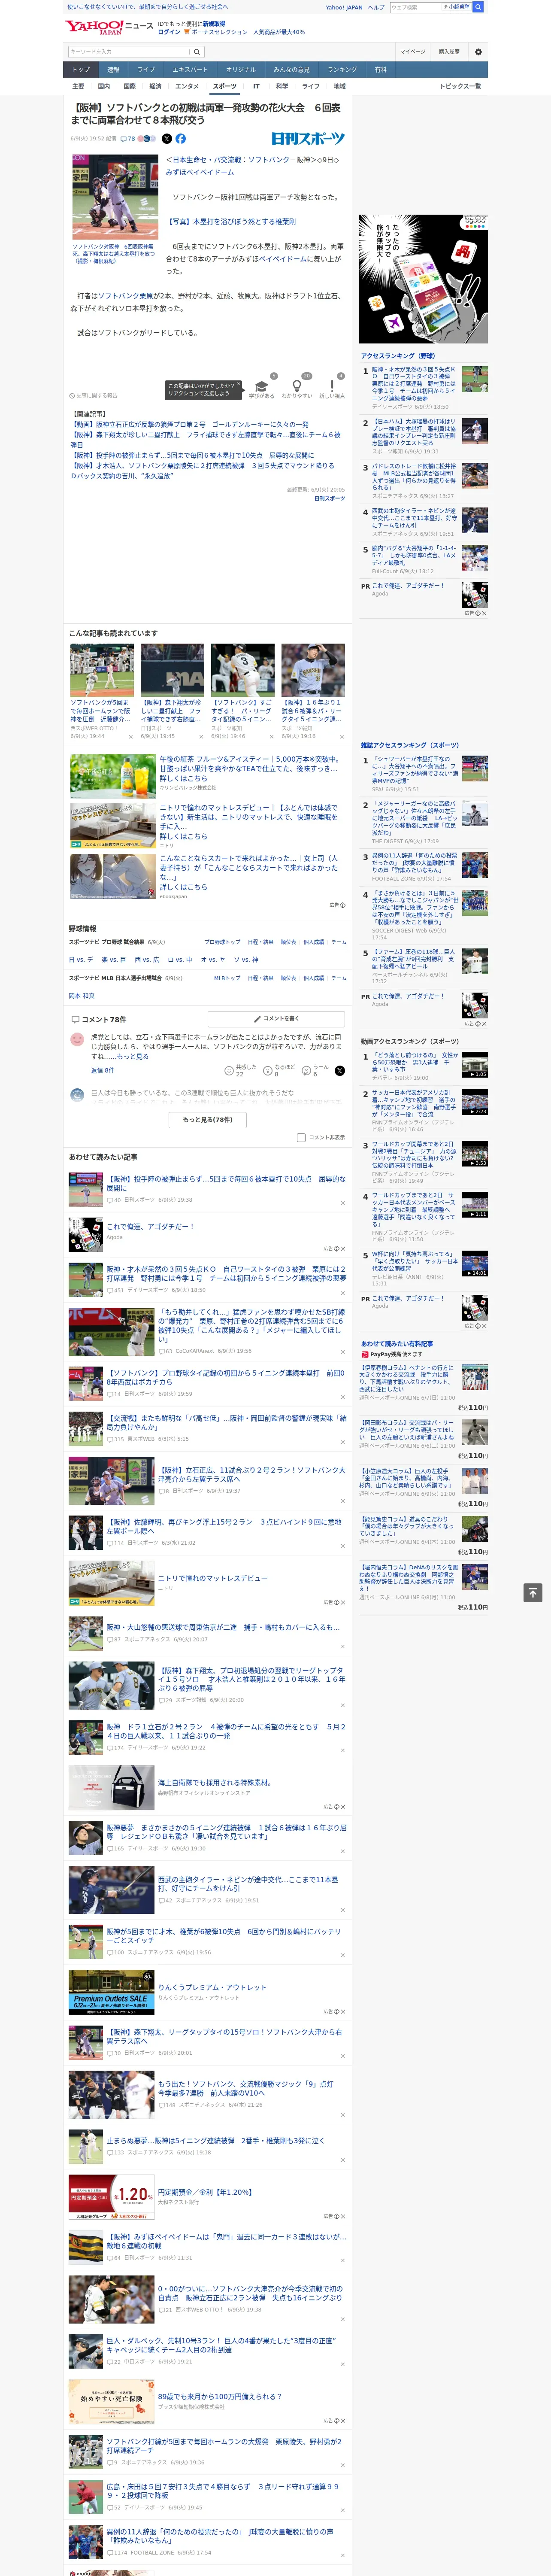Focus the web search box at top

pyautogui.click(x=415, y=7)
